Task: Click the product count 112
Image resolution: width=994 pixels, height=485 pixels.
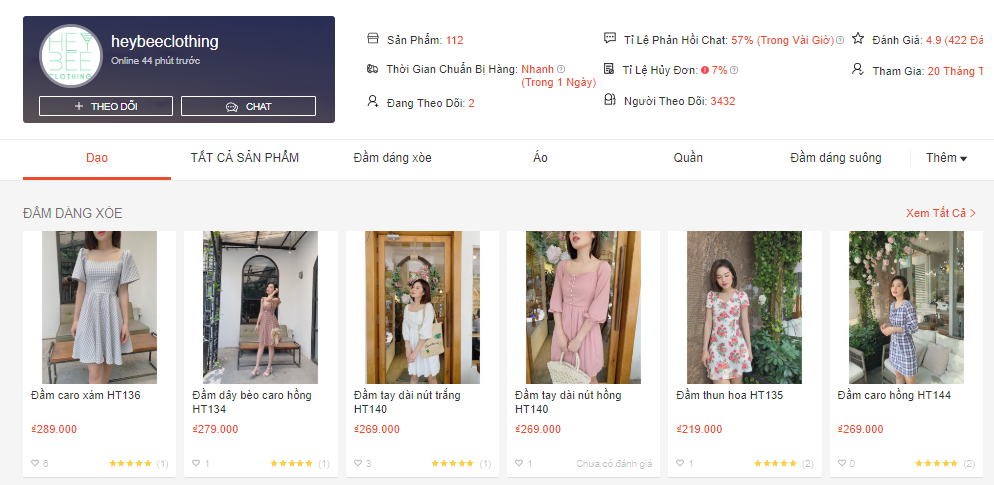Action: [x=455, y=41]
